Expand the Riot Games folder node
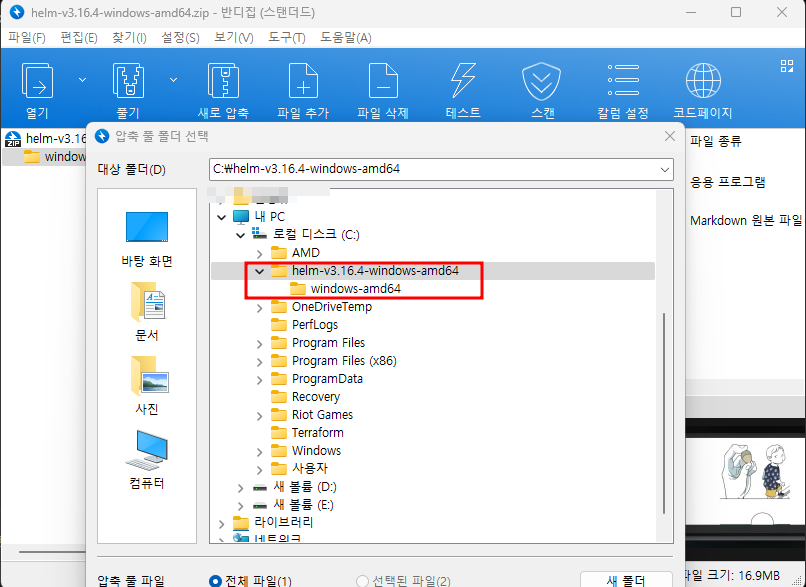The width and height of the screenshot is (806, 587). (x=260, y=416)
